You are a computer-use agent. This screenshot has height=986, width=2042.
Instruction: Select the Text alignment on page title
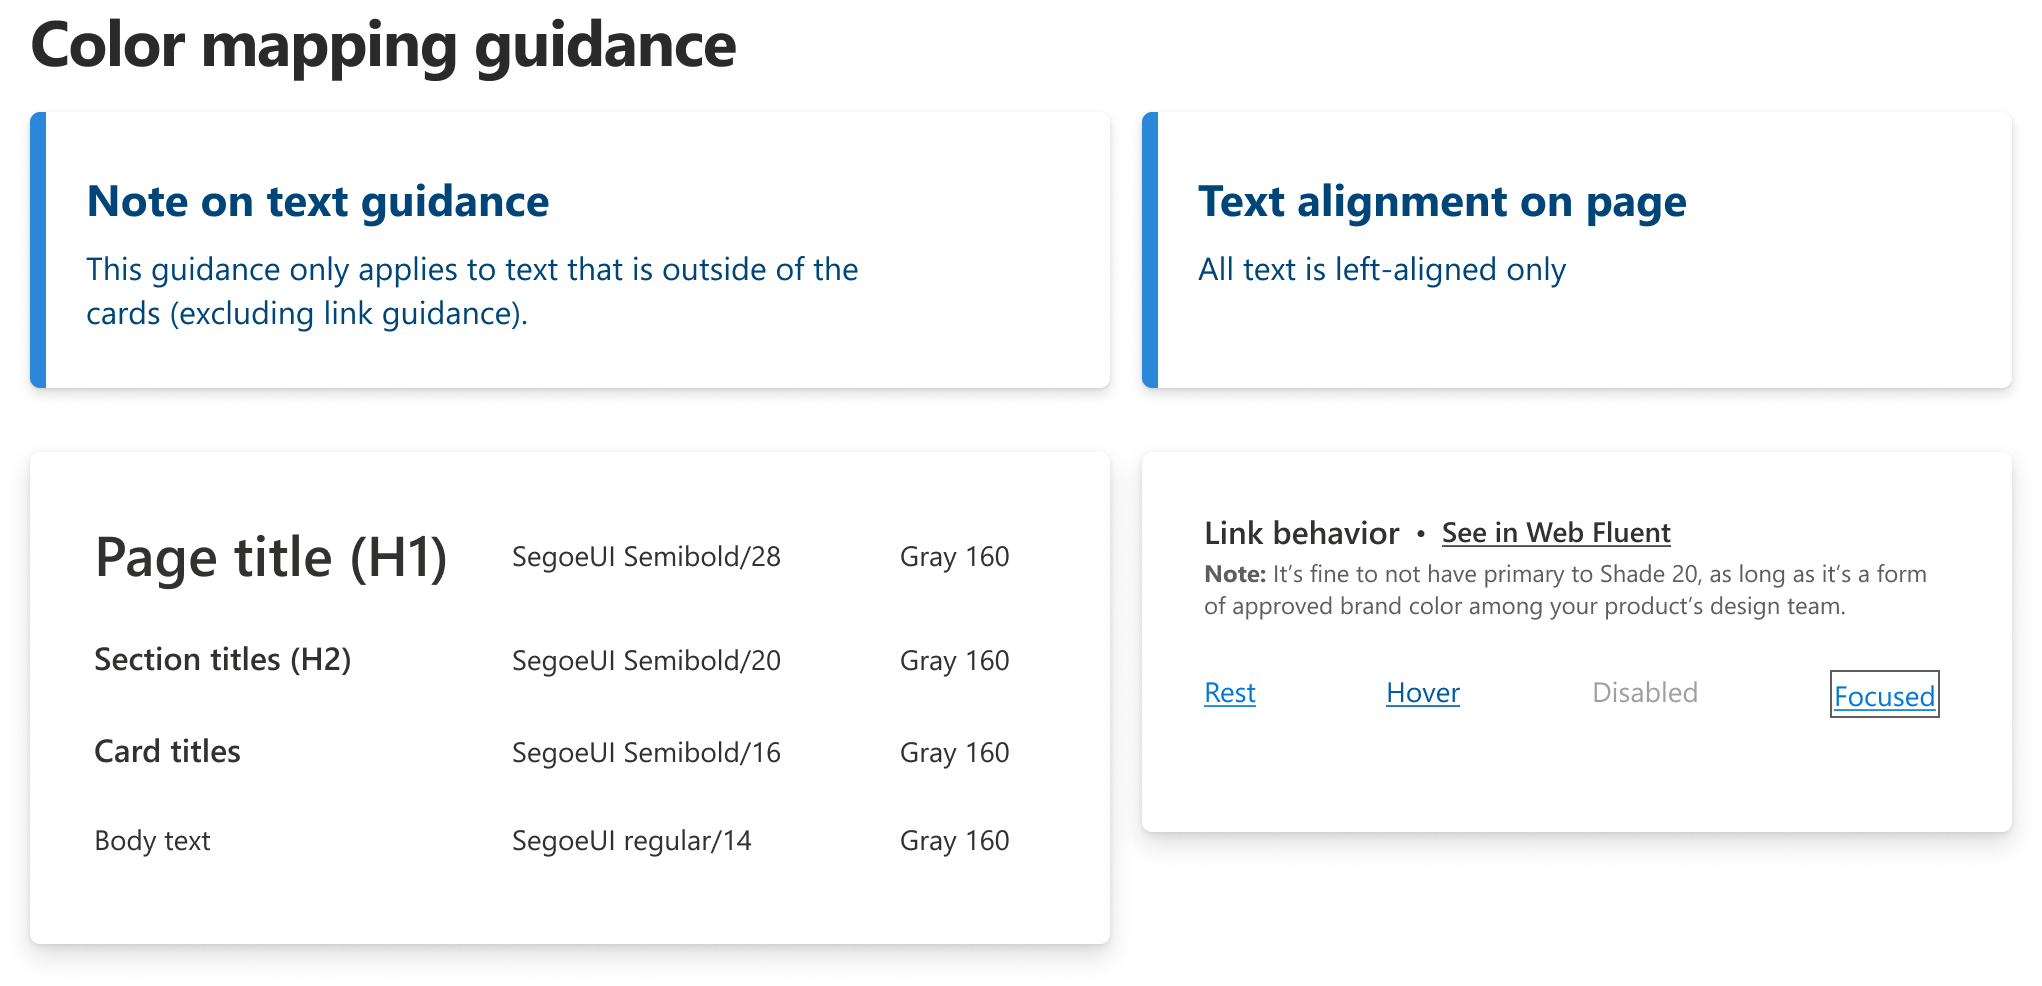point(1441,202)
